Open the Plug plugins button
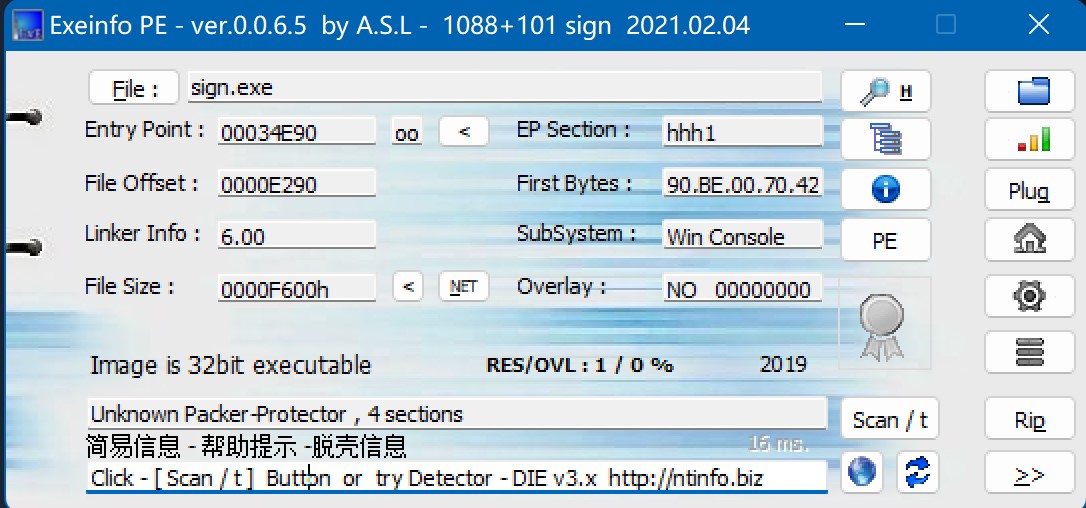The image size is (1086, 508). pyautogui.click(x=1030, y=190)
